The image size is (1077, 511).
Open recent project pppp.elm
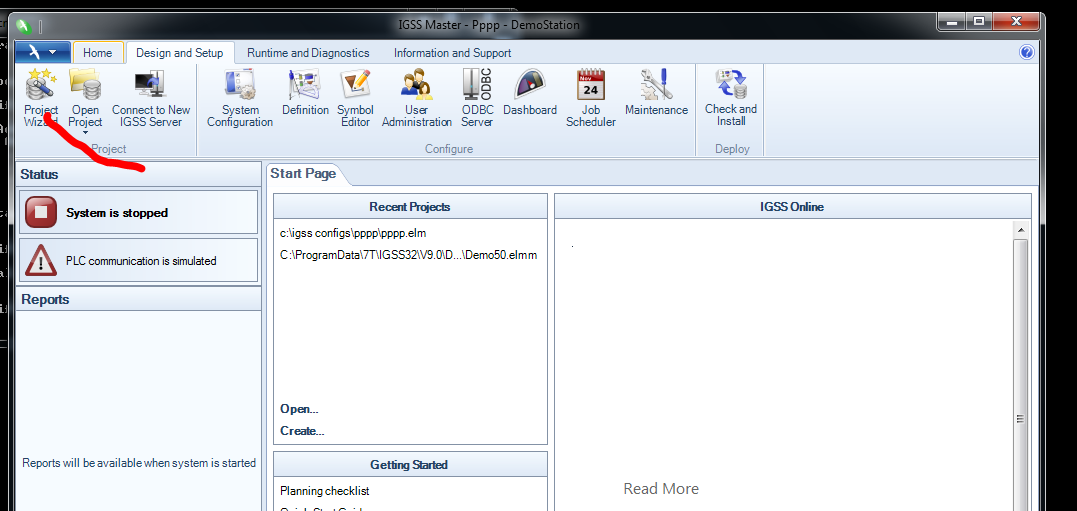[x=353, y=233]
